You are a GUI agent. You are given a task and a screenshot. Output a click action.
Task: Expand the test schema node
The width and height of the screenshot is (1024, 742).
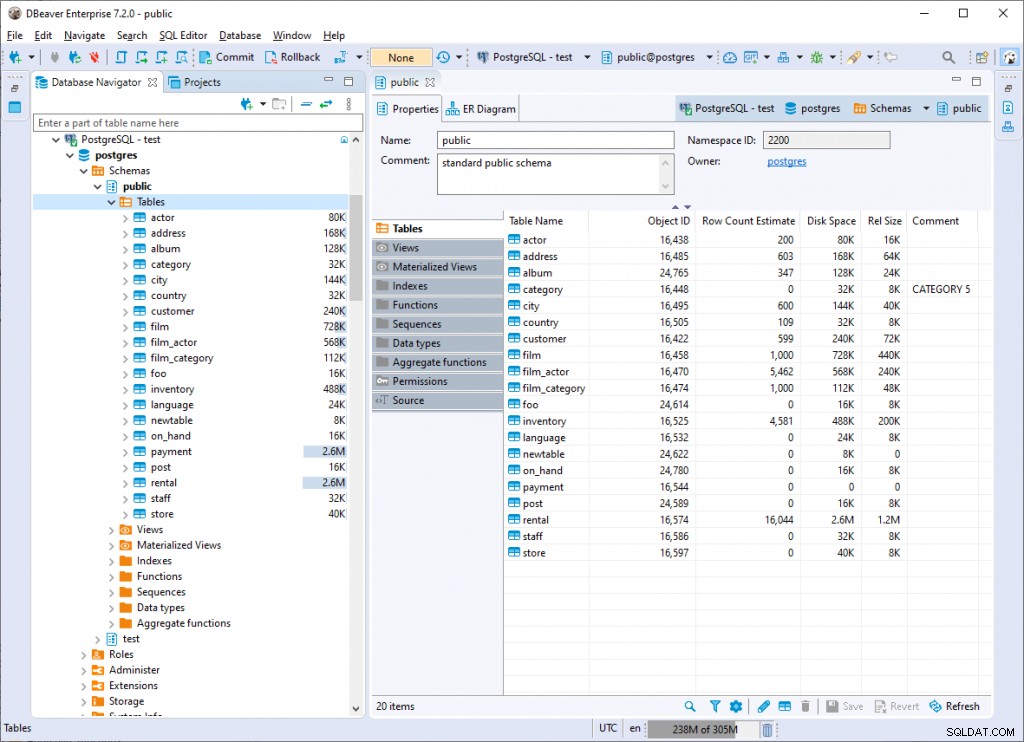98,639
